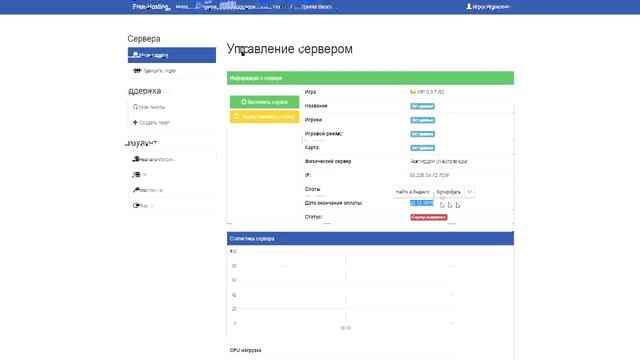Click the red server status badge
The width and height of the screenshot is (640, 360).
click(429, 217)
